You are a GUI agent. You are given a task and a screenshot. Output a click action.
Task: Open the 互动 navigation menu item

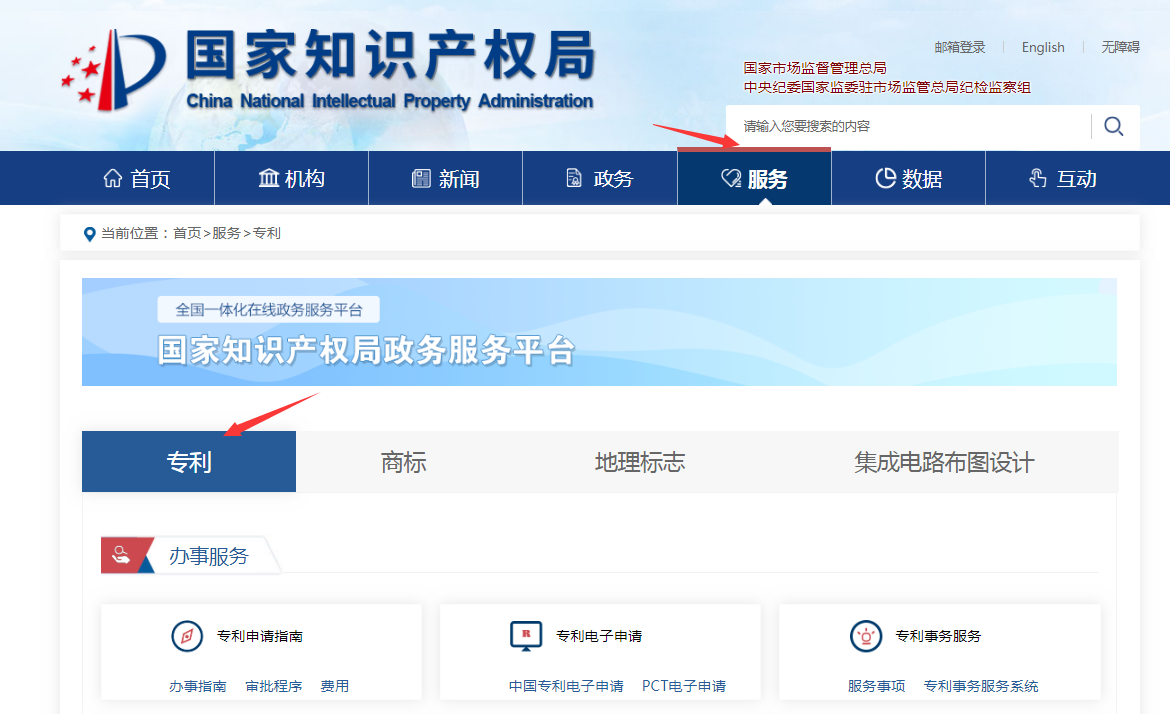(1063, 178)
